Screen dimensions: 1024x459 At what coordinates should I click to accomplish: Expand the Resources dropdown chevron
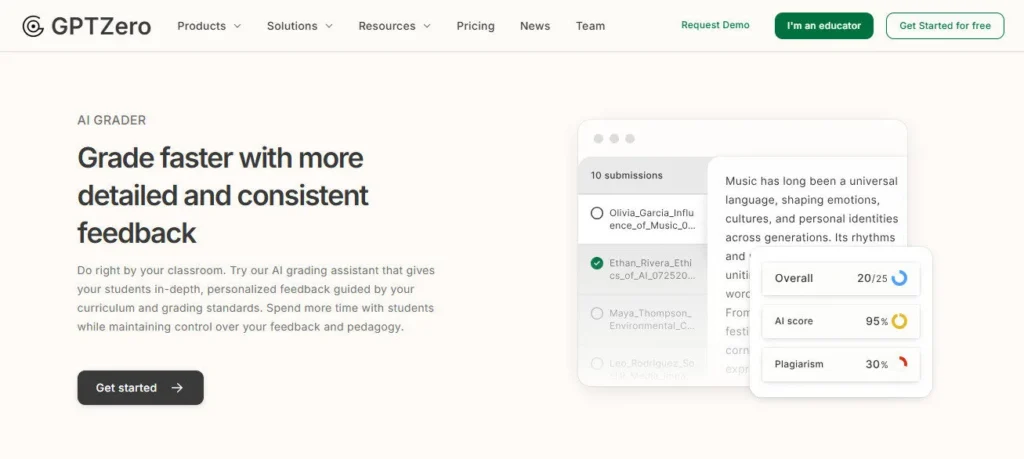(x=426, y=26)
